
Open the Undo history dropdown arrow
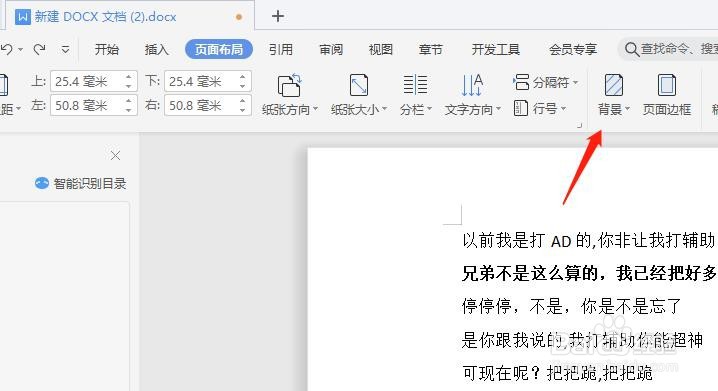click(x=21, y=49)
